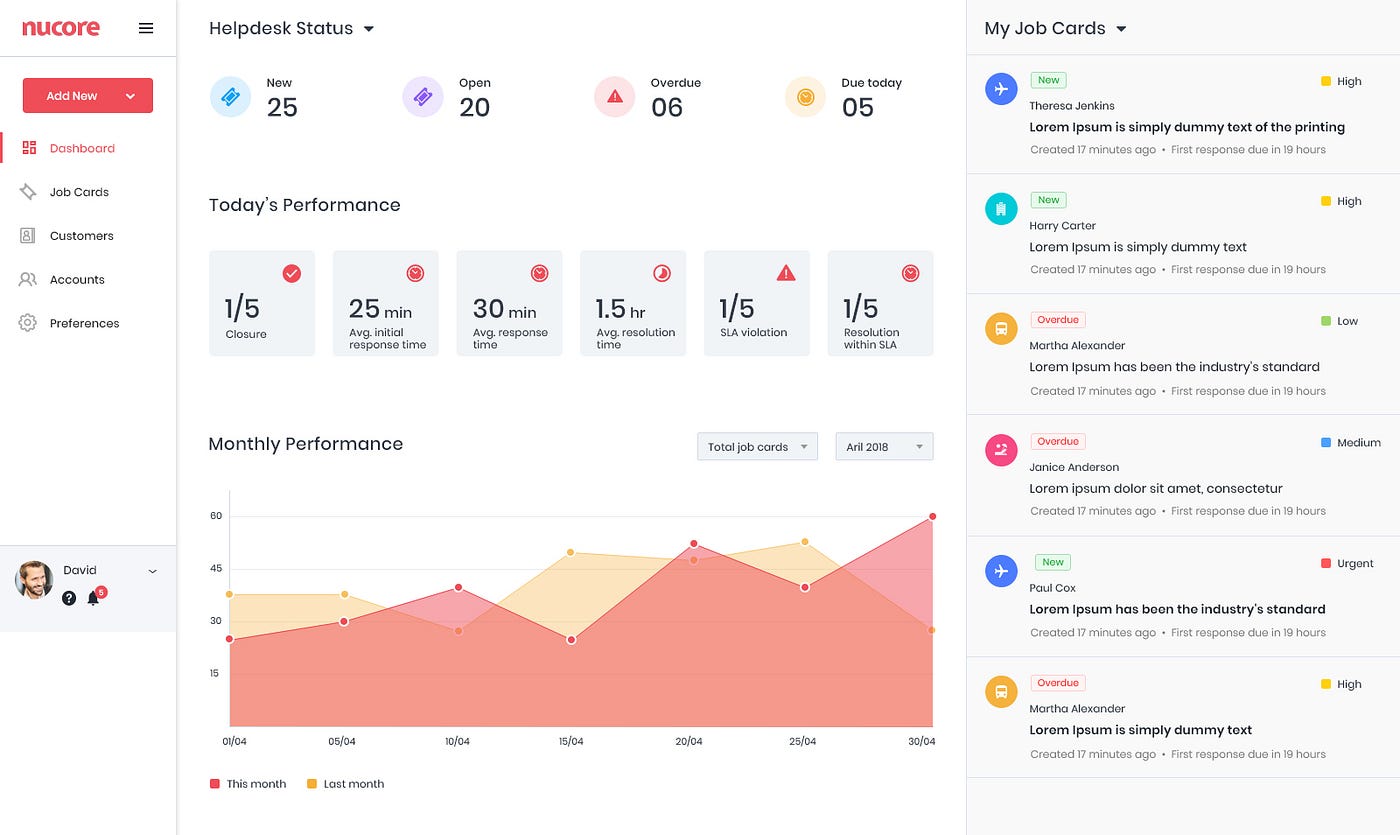Open the Helpdesk Status dropdown
The width and height of the screenshot is (1400, 835).
tap(370, 29)
